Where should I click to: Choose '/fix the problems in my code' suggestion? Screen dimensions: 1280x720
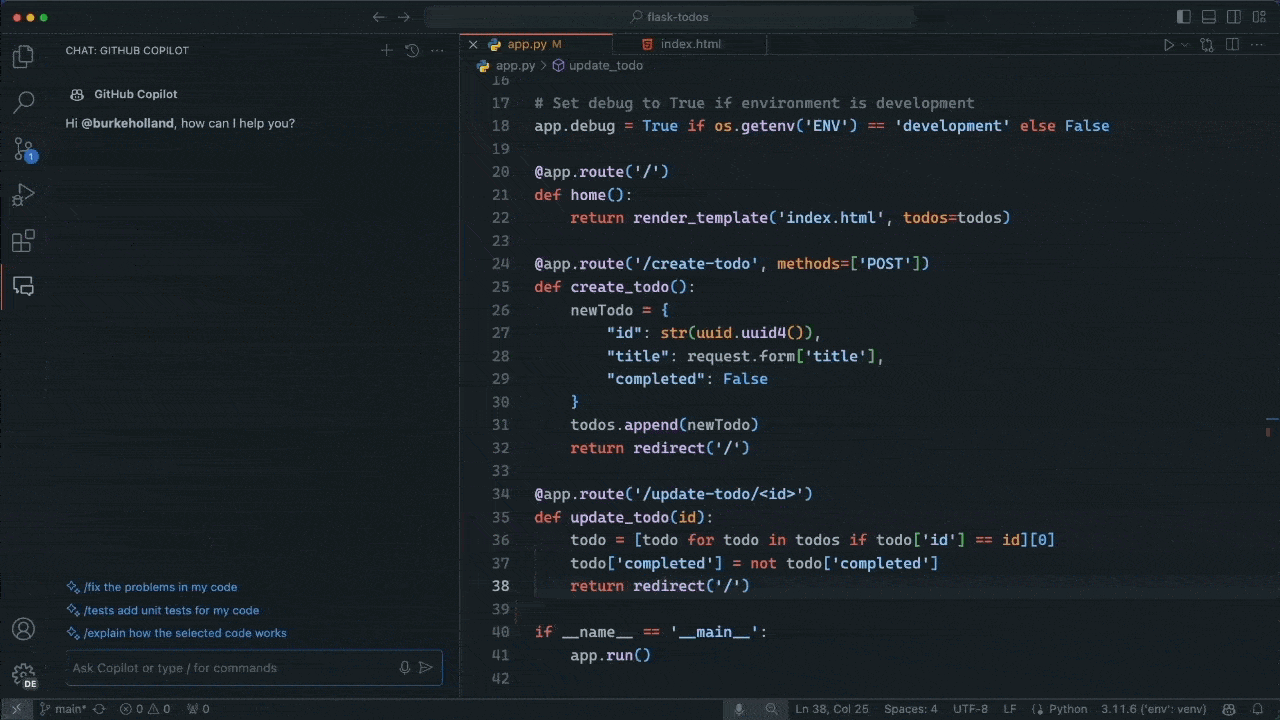point(152,587)
